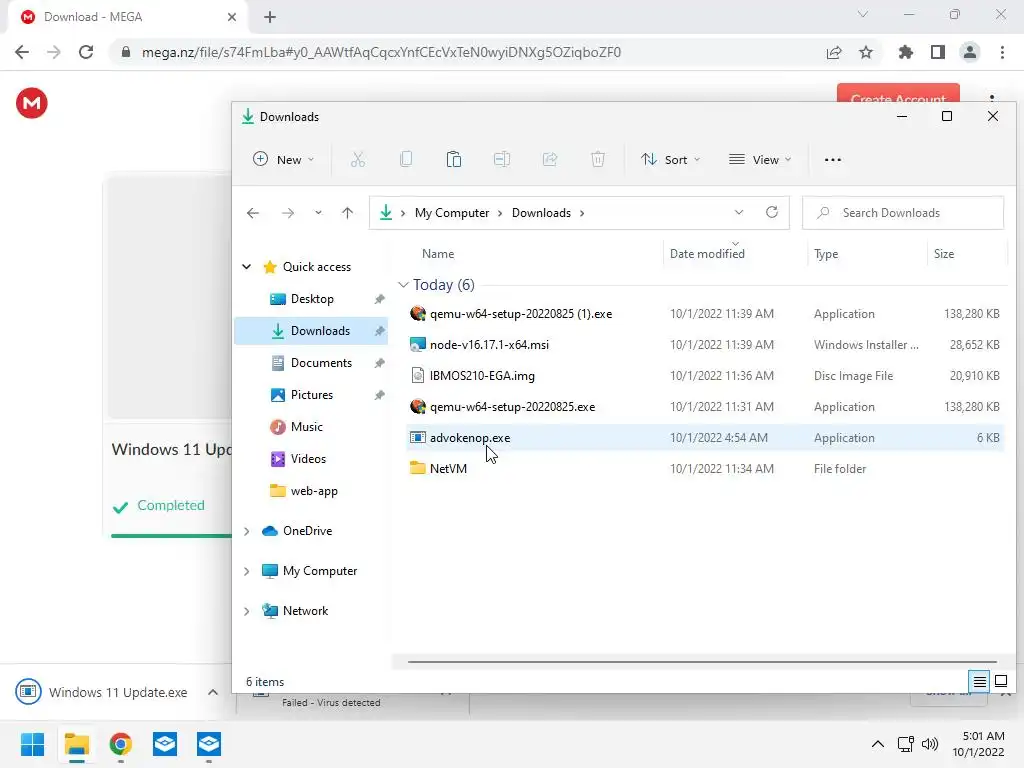This screenshot has height=768, width=1024.
Task: Click My Computer in the address breadcrumb
Action: pyautogui.click(x=452, y=213)
